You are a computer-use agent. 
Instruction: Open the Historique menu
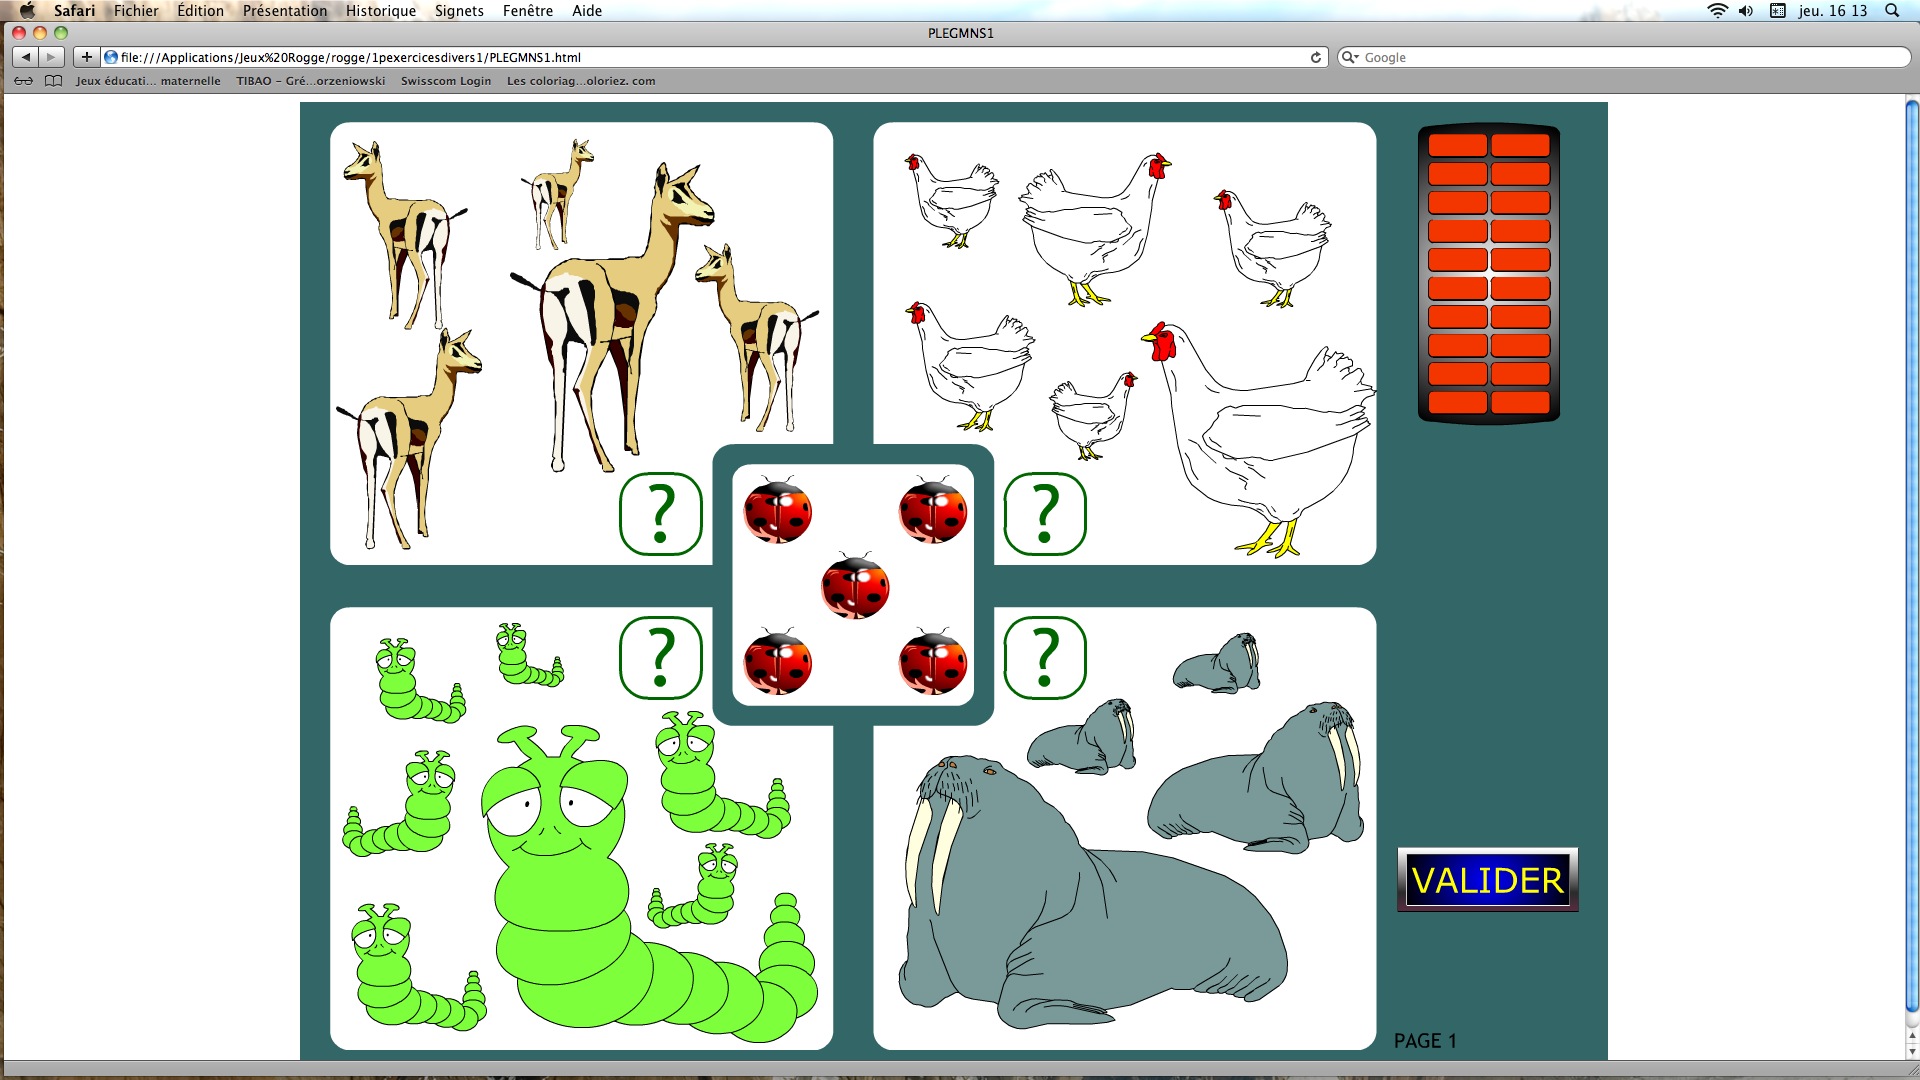(x=380, y=11)
